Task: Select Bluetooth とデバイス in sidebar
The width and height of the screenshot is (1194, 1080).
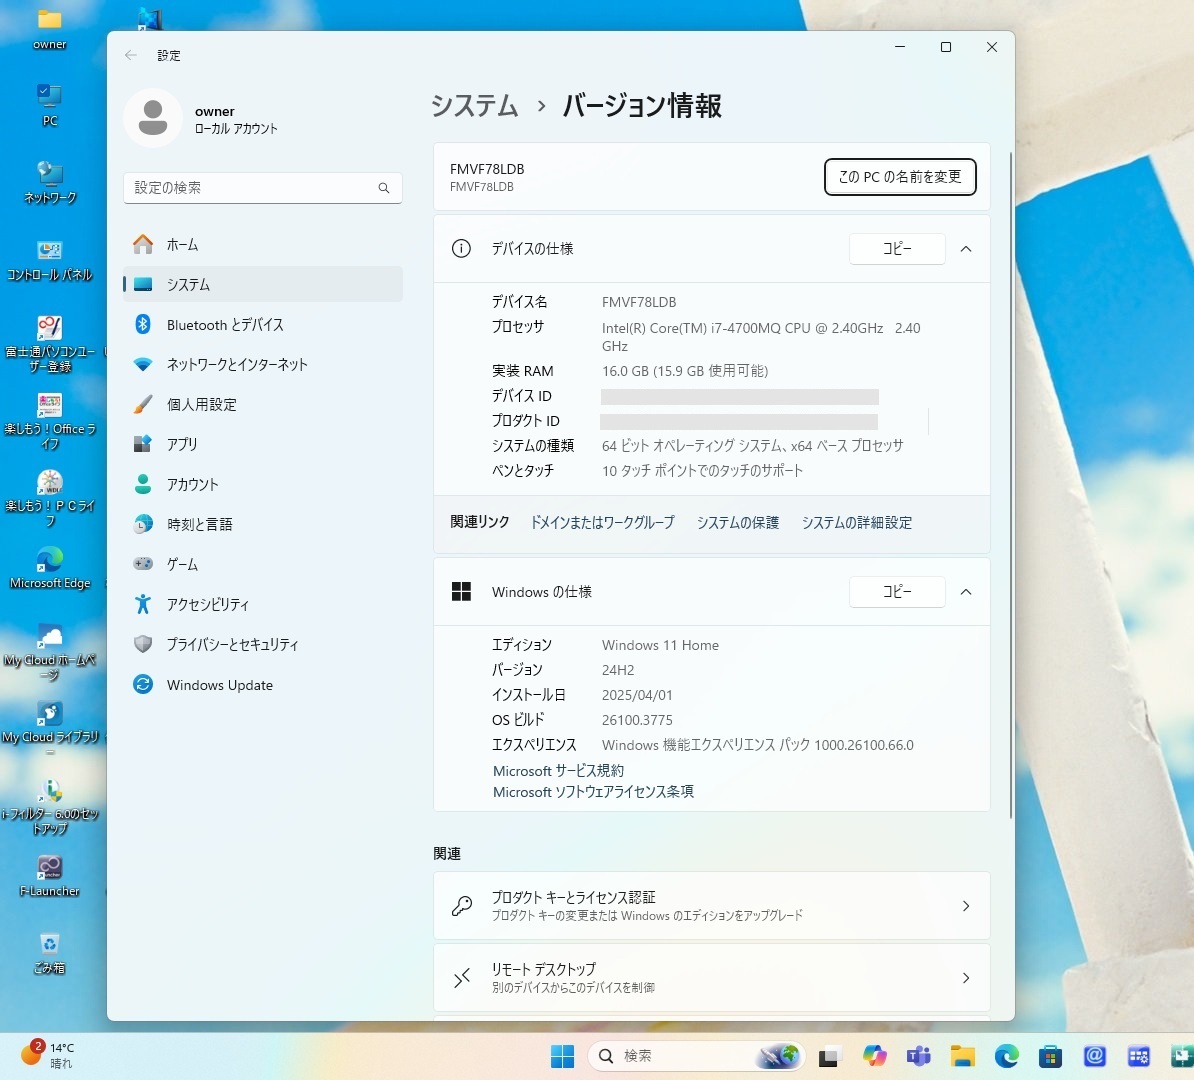Action: tap(263, 324)
